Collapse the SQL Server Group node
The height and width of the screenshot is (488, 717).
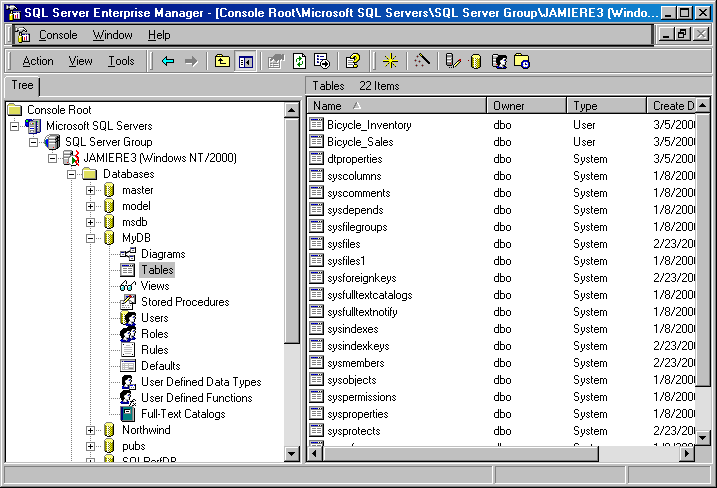coord(33,142)
